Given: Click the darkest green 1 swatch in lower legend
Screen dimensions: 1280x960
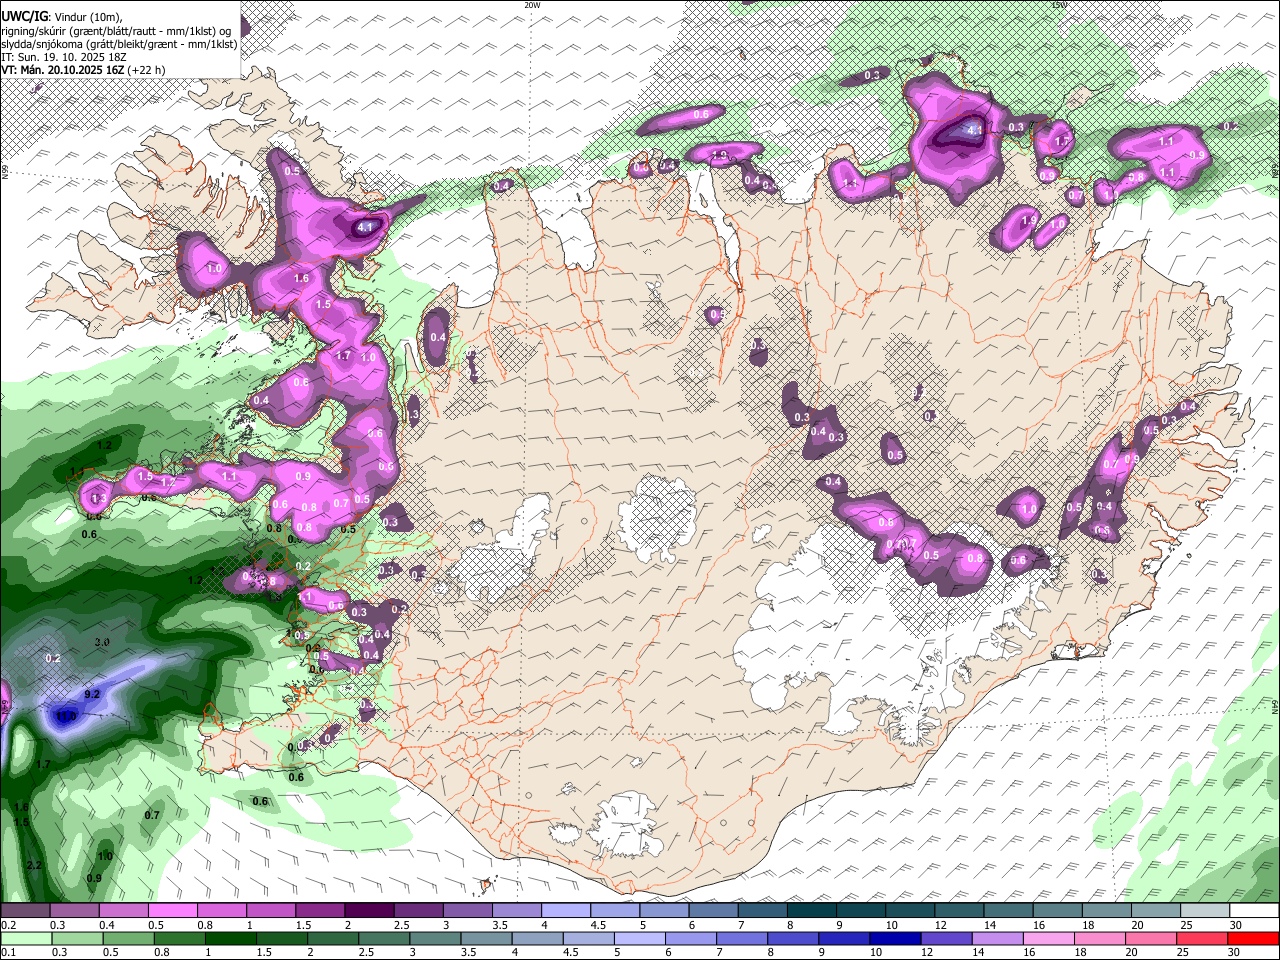Looking at the screenshot, I should tap(230, 938).
